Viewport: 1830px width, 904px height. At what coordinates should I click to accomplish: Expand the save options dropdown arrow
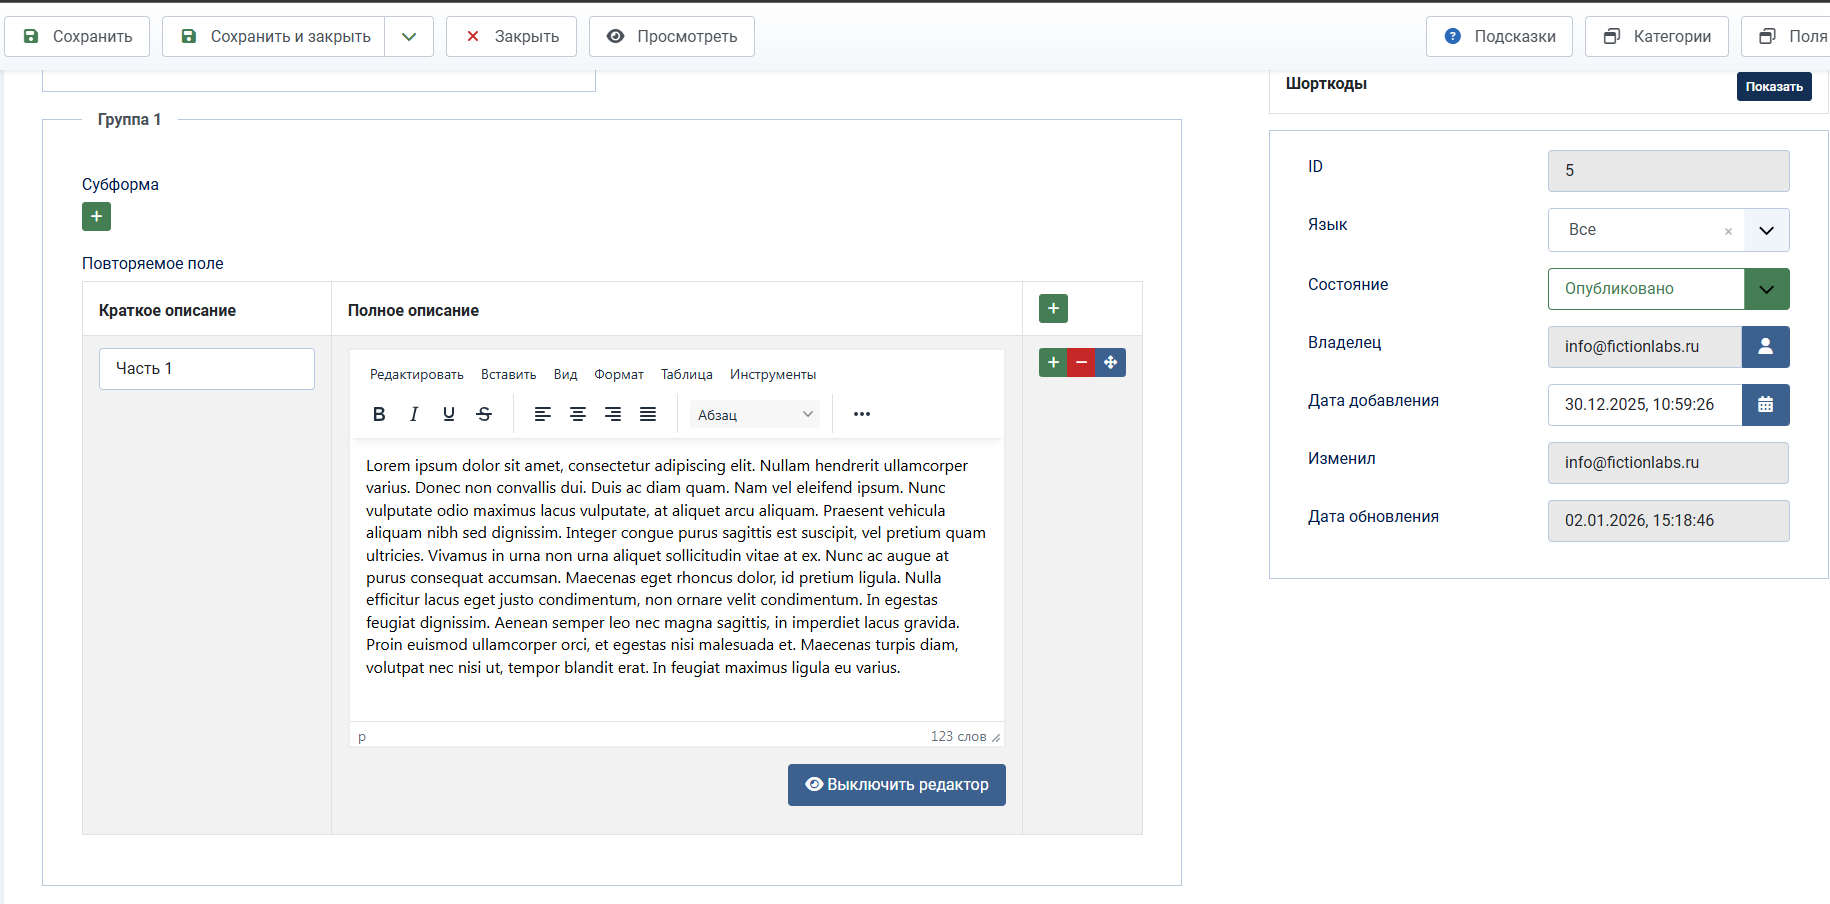(409, 37)
